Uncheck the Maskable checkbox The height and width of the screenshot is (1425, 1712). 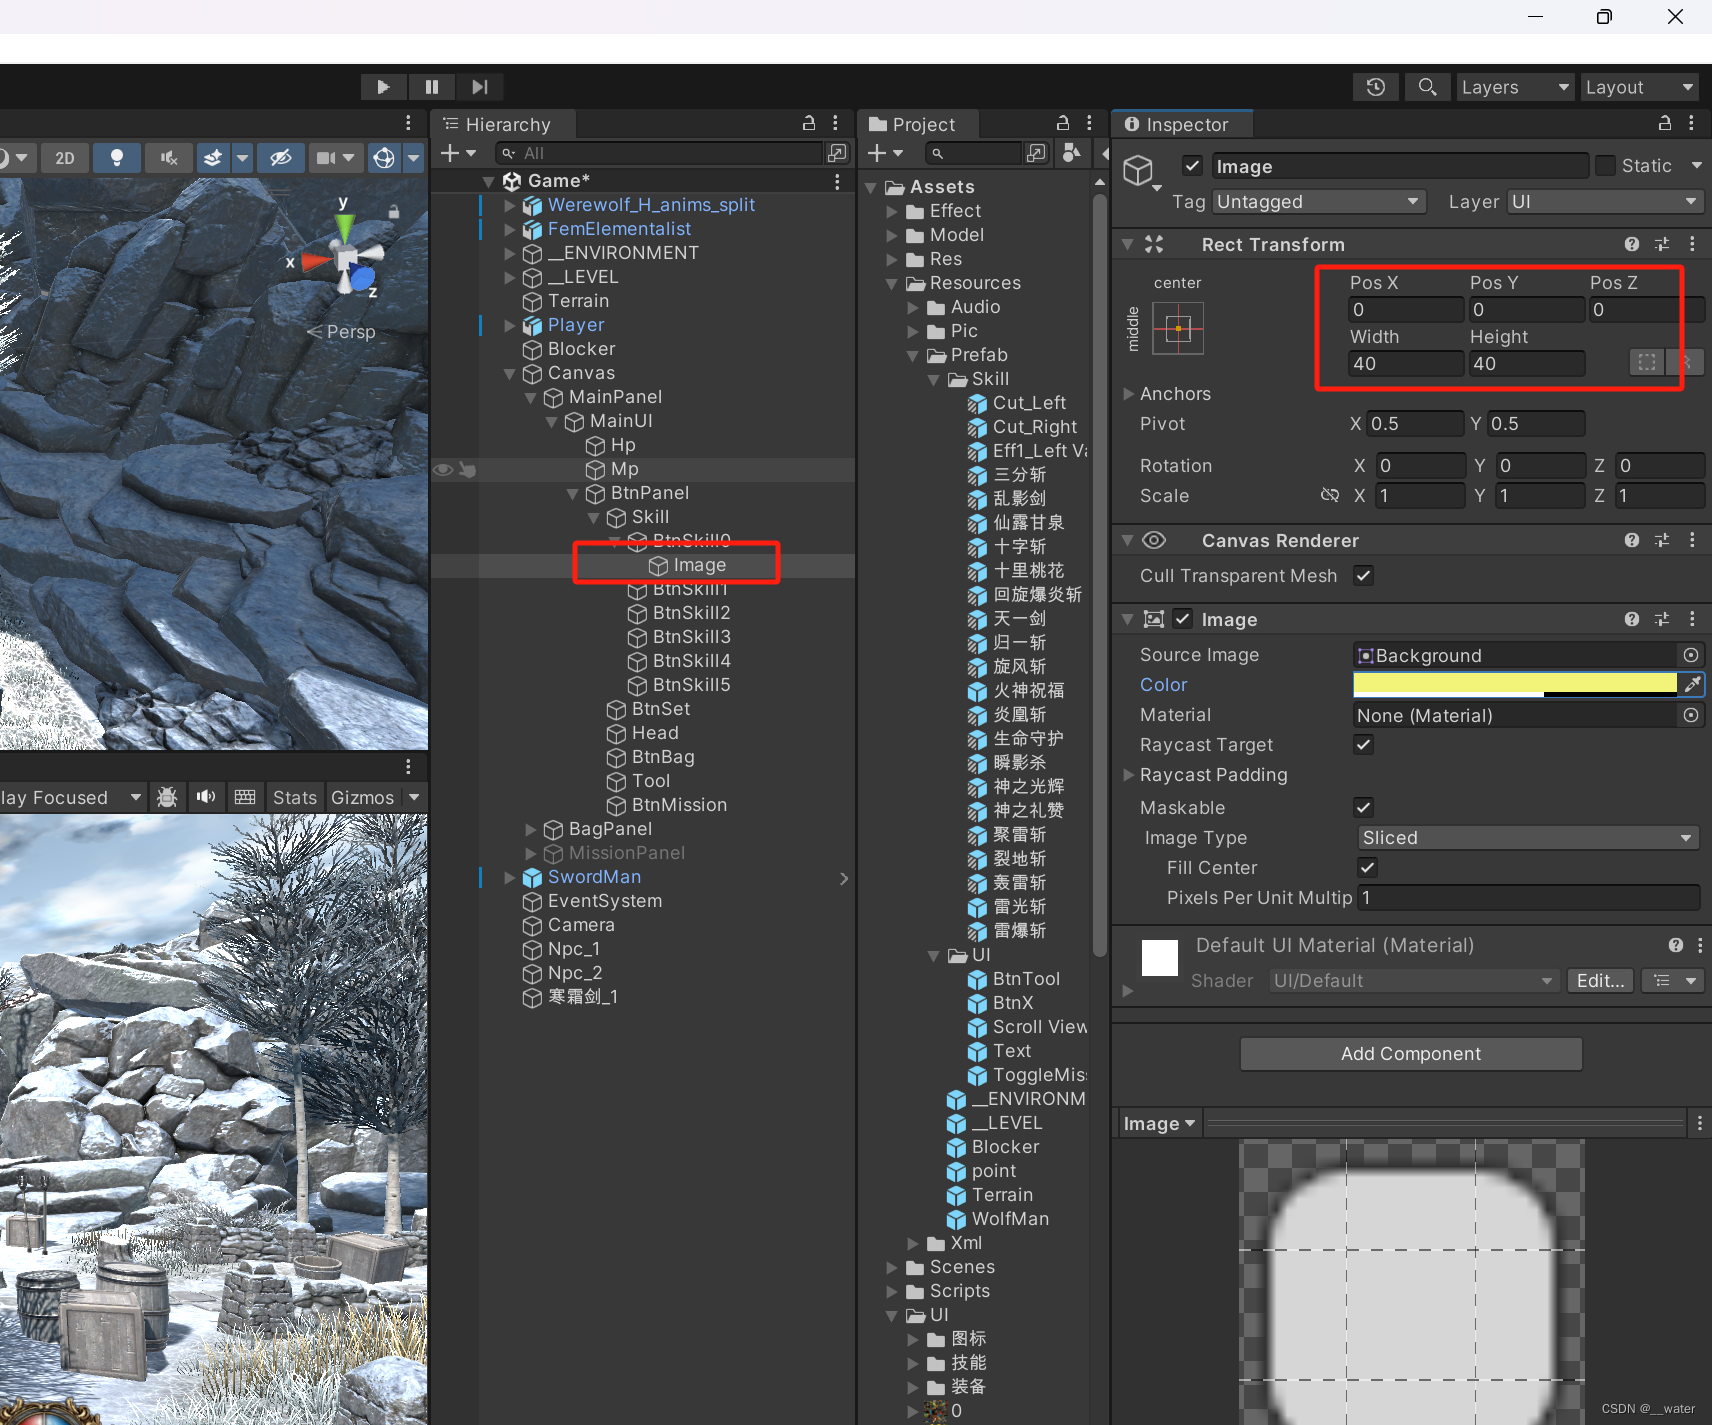(x=1363, y=807)
